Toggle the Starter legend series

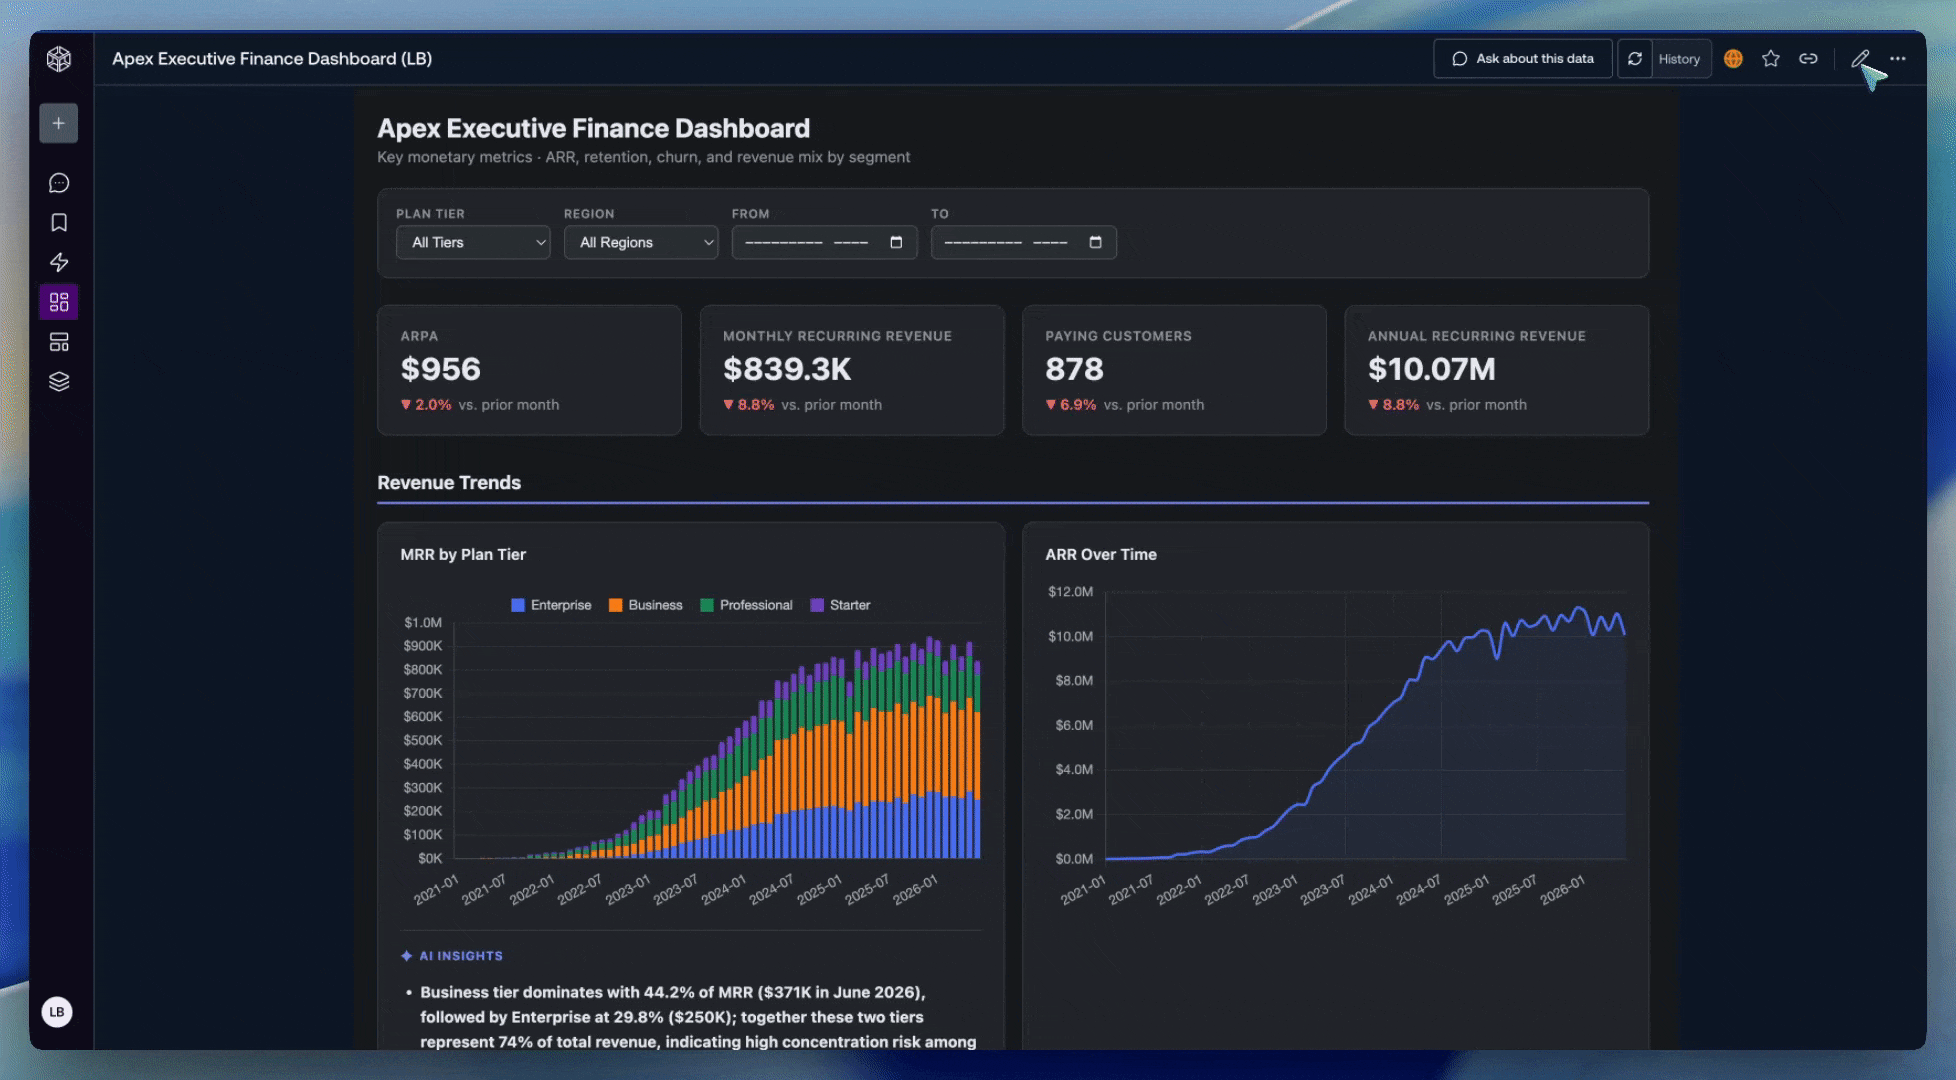click(x=840, y=605)
